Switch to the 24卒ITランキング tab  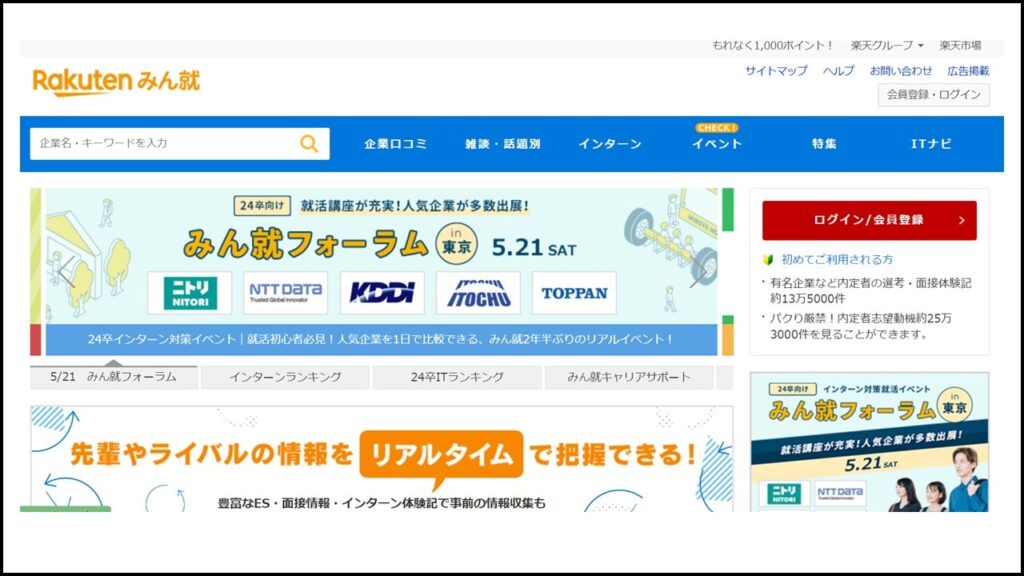(457, 377)
